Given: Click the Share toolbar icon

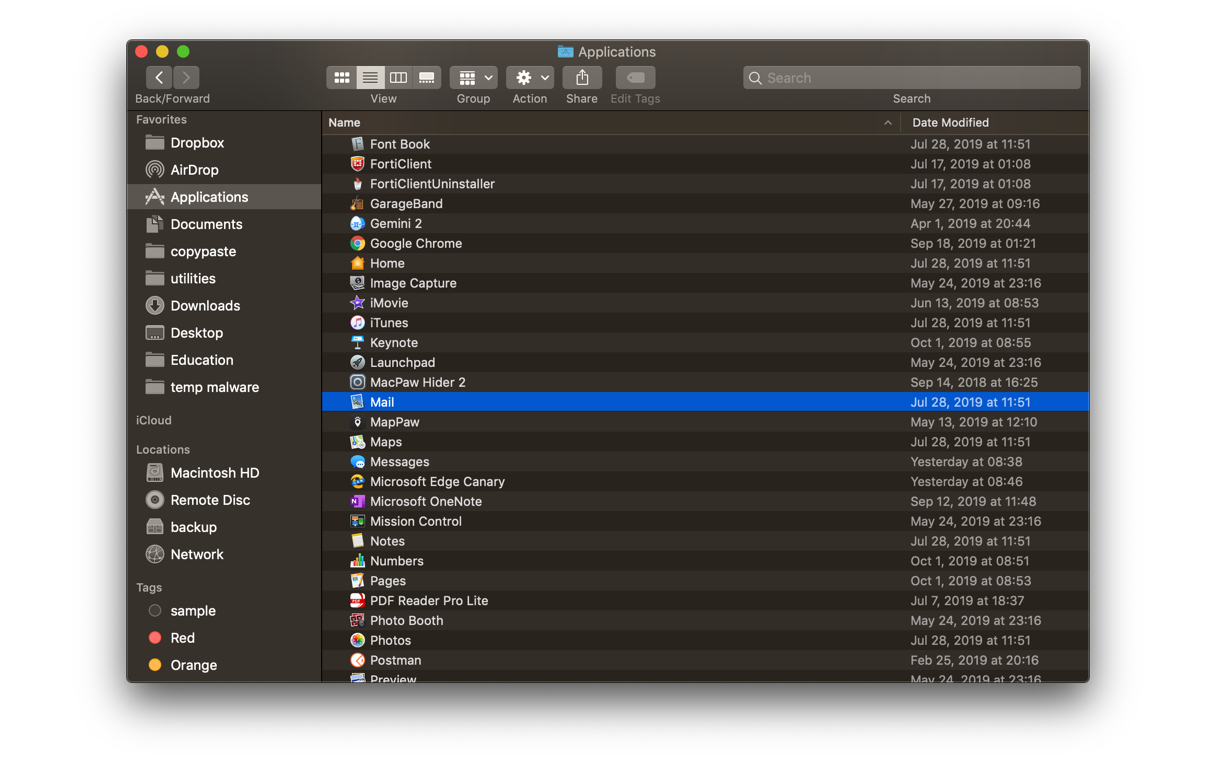Looking at the screenshot, I should (x=582, y=77).
